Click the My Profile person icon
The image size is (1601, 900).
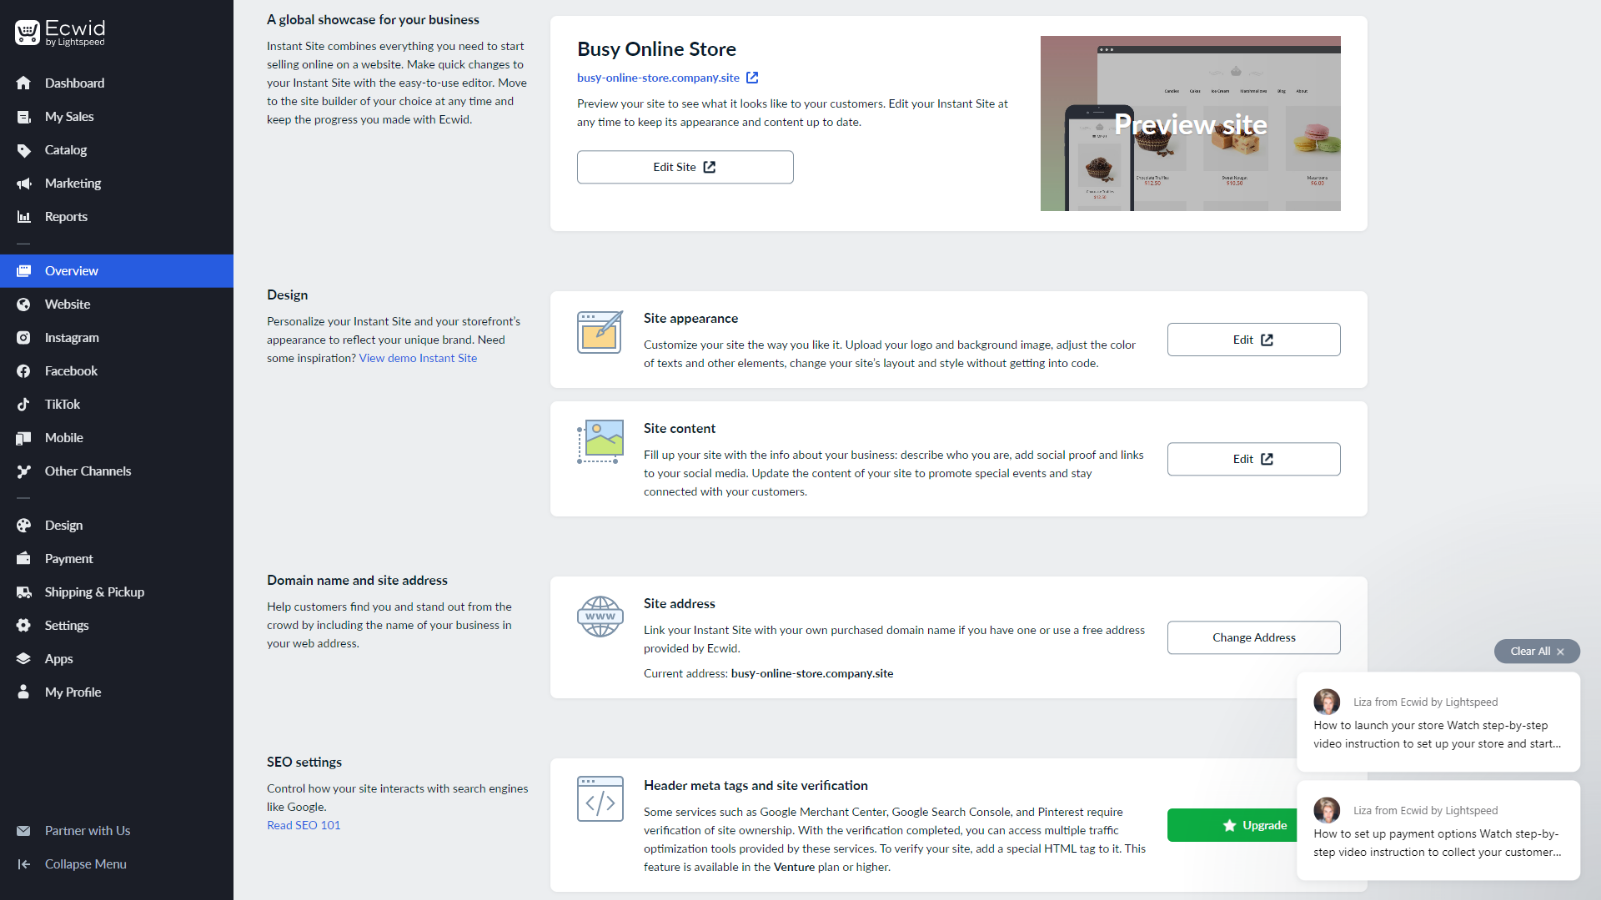[x=24, y=692]
